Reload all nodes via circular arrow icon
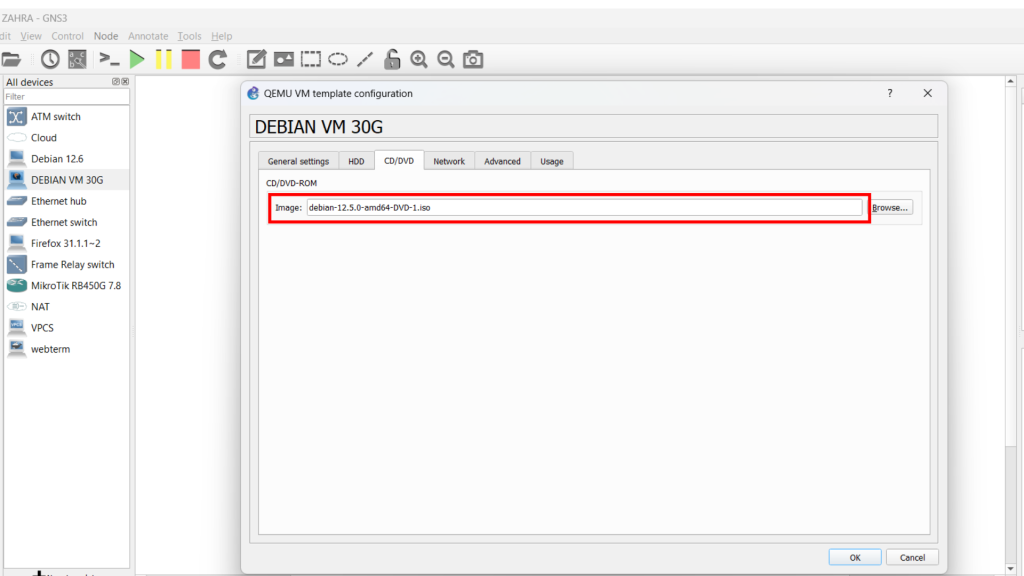The image size is (1024, 576). point(218,60)
